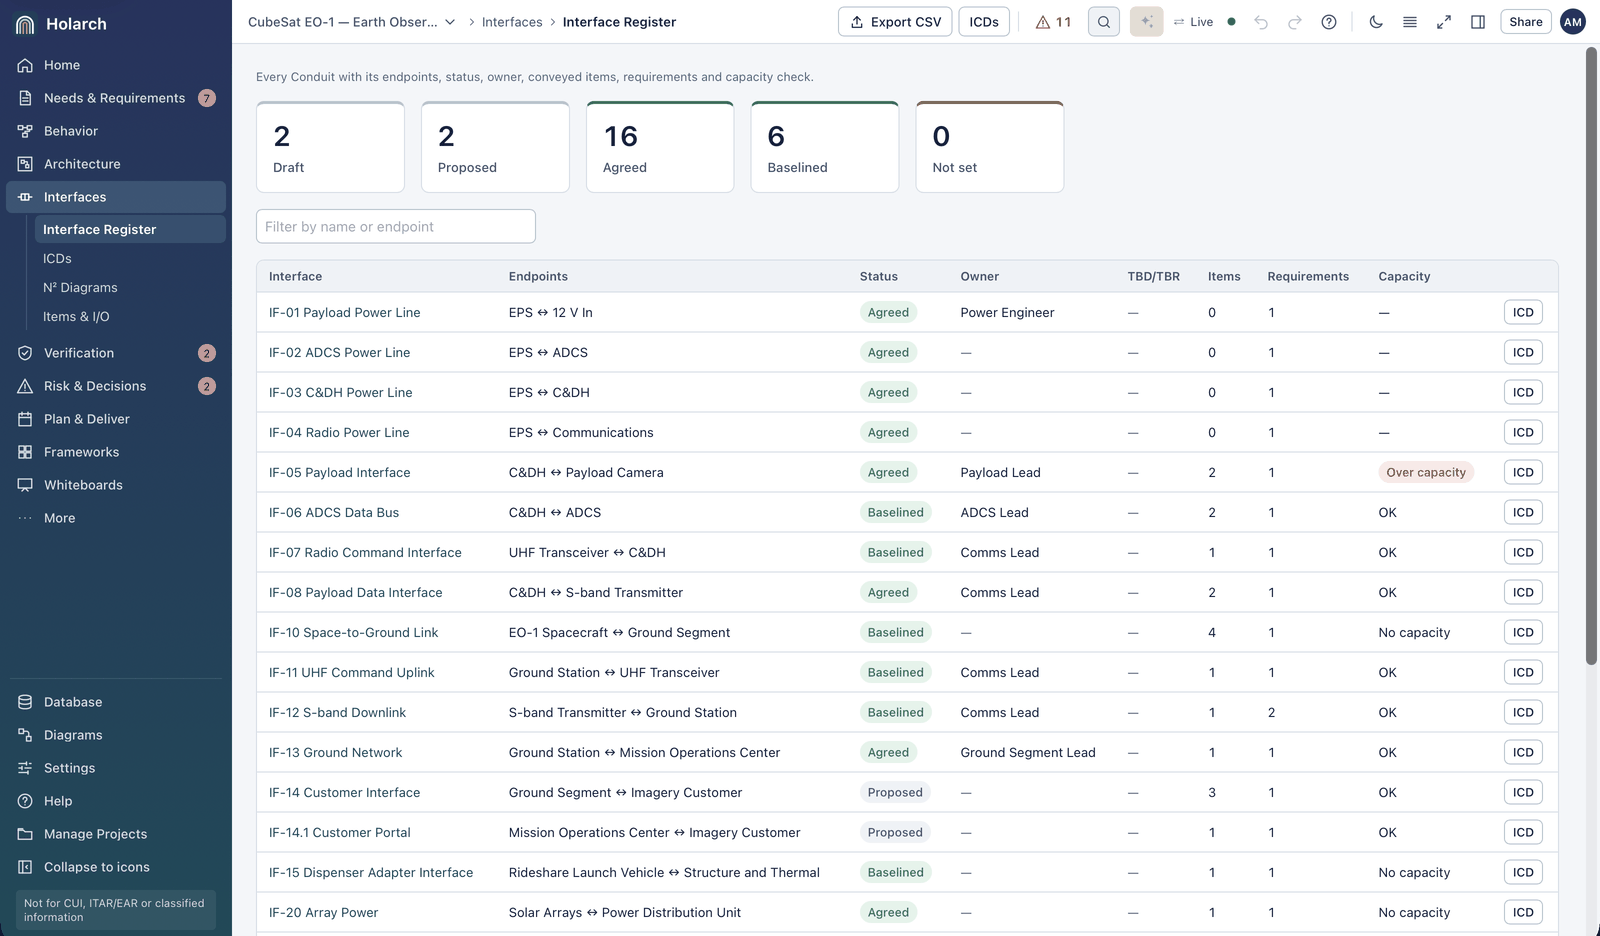Image resolution: width=1600 pixels, height=936 pixels.
Task: Open Needs & Requirements section
Action: click(x=116, y=98)
